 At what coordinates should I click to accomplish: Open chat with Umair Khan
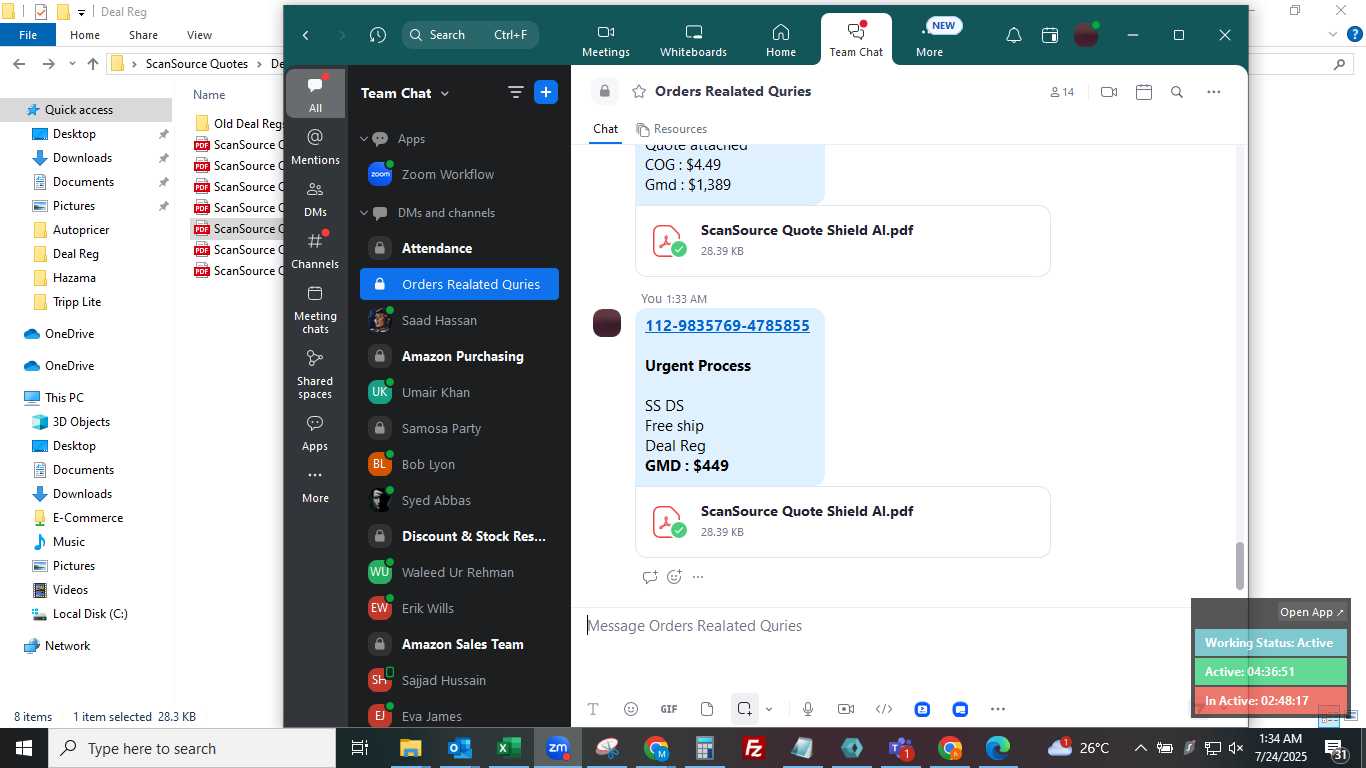(459, 392)
